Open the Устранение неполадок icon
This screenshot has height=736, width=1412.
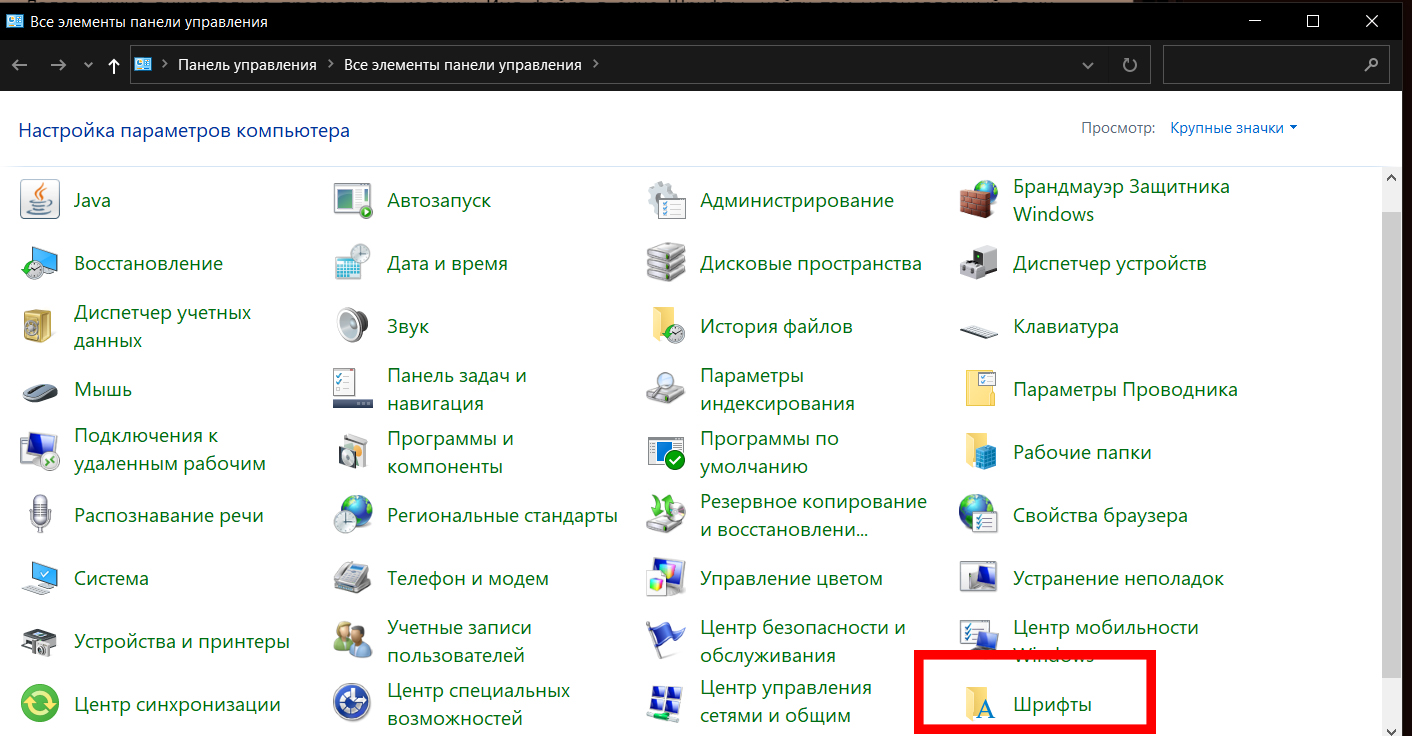coord(979,578)
